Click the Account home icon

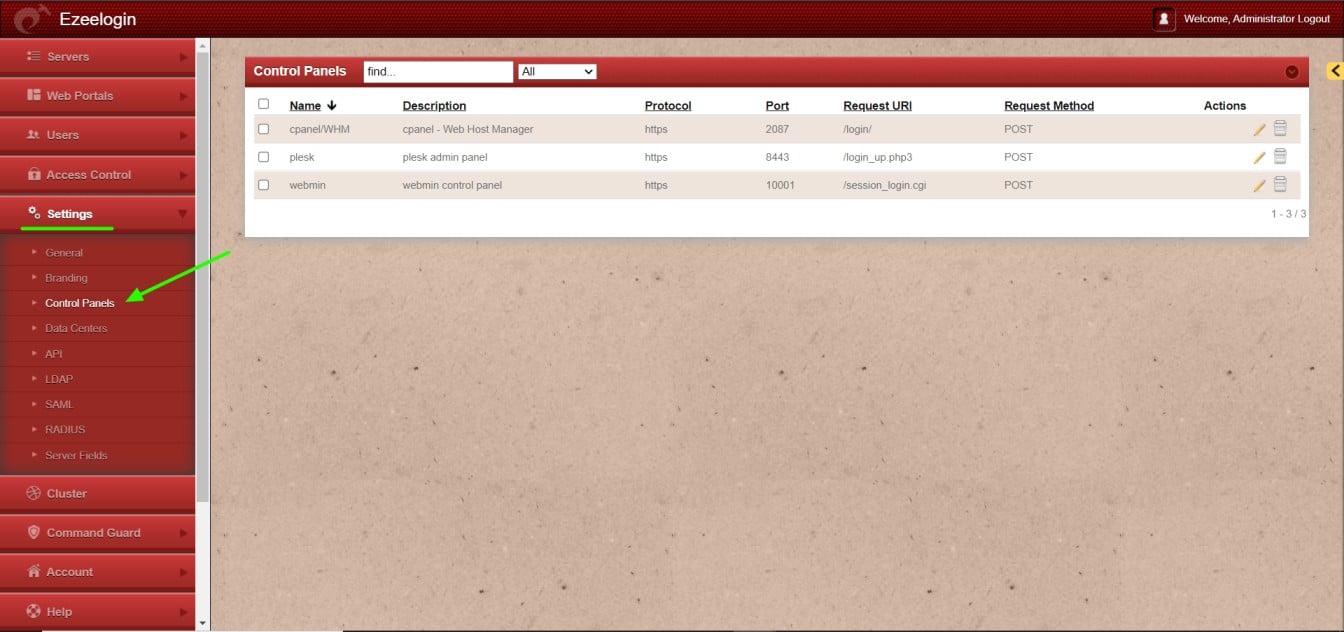point(33,572)
